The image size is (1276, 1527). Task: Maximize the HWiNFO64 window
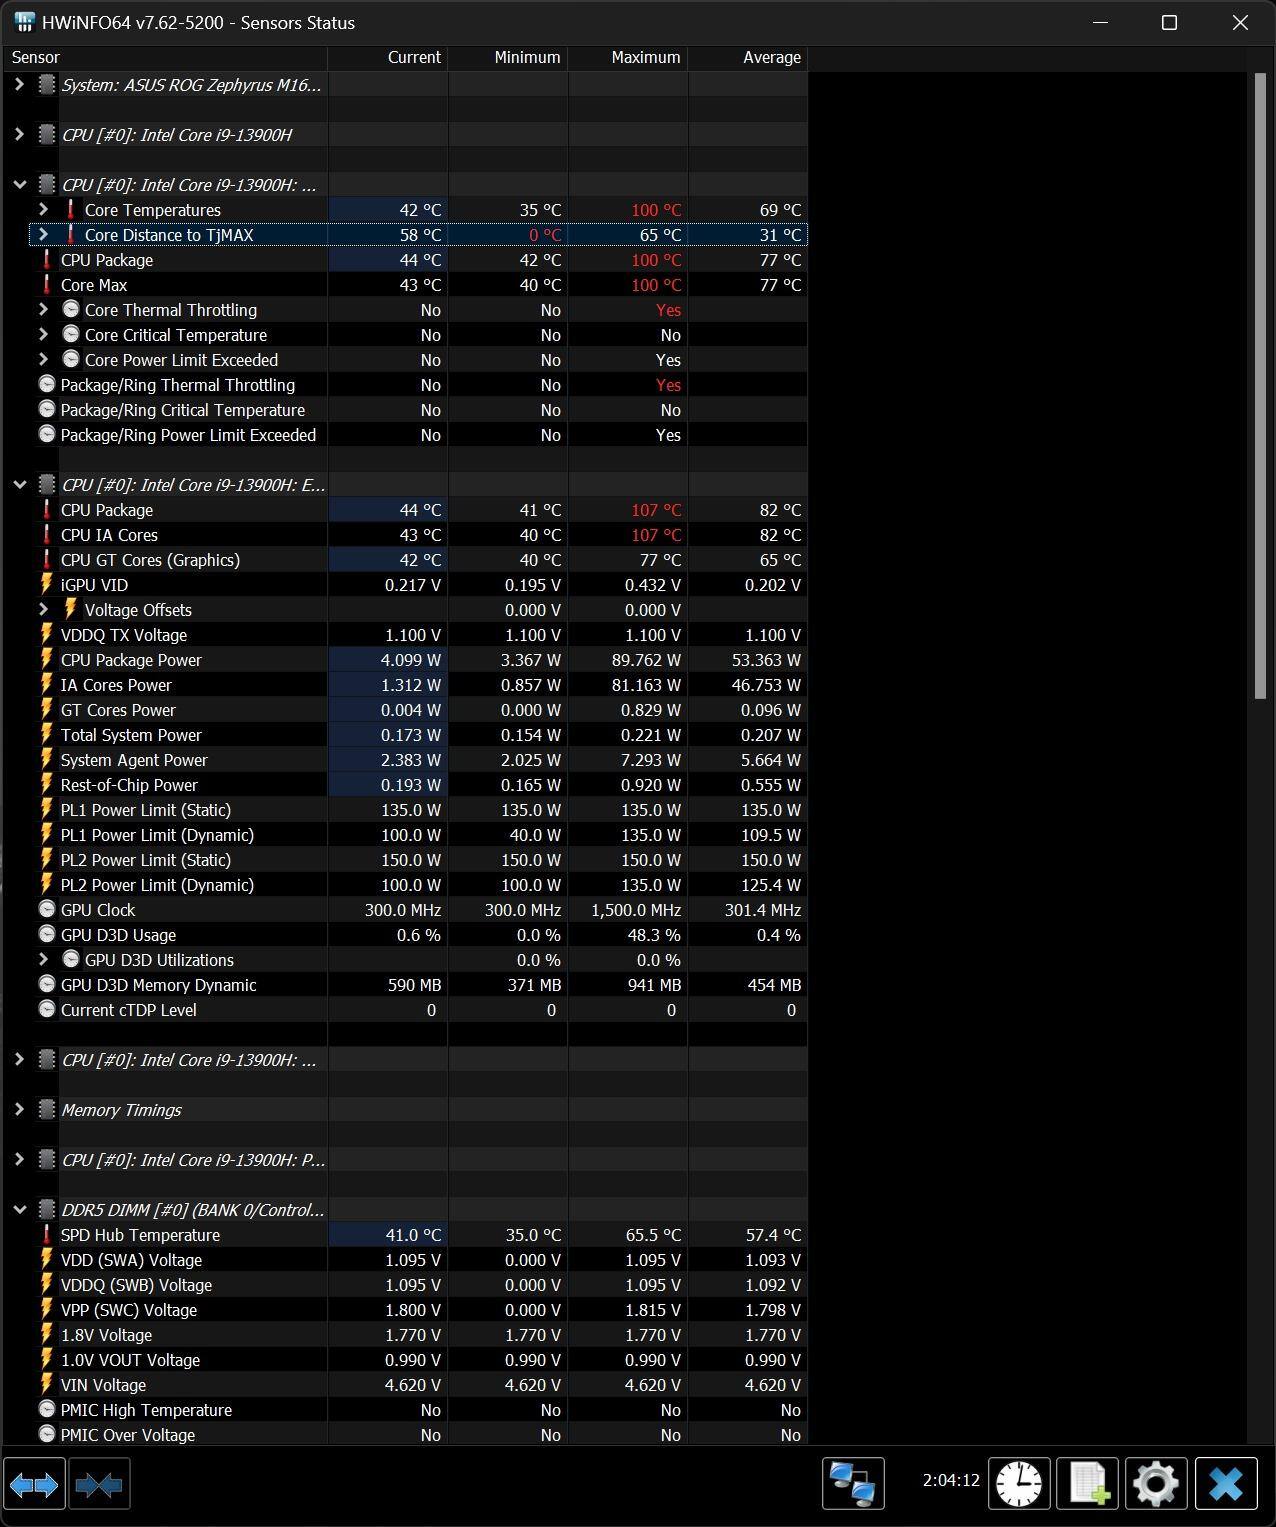coord(1169,23)
